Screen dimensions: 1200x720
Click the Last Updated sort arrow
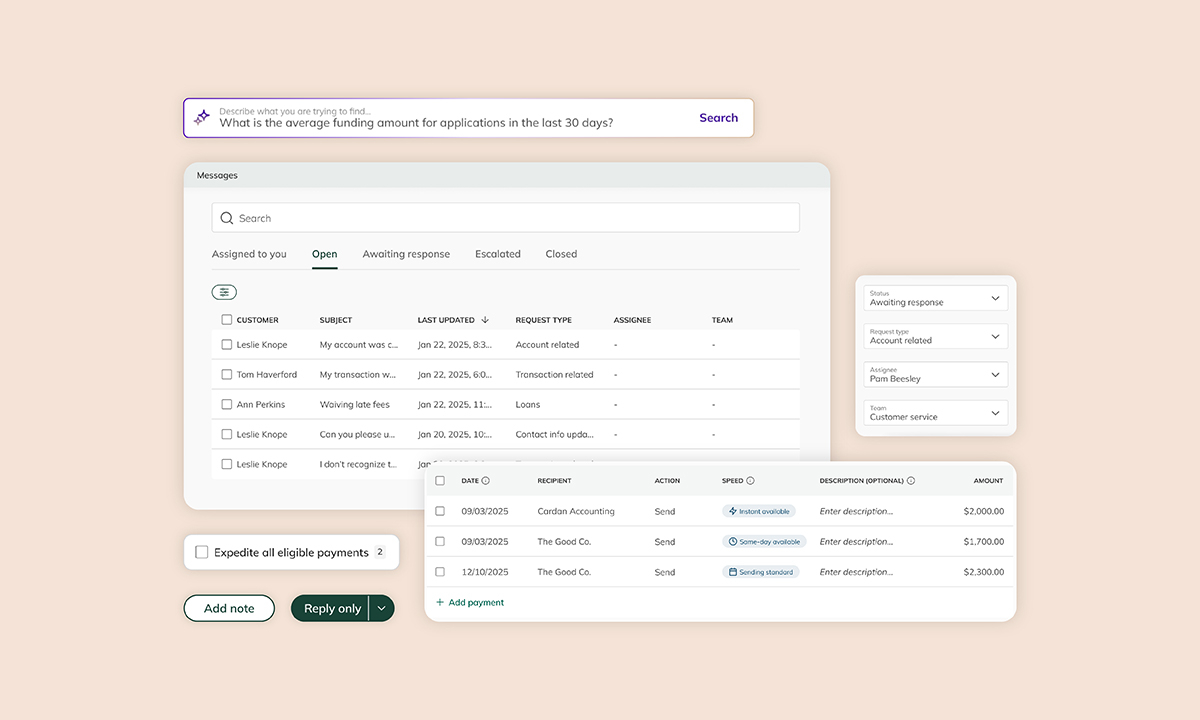485,320
